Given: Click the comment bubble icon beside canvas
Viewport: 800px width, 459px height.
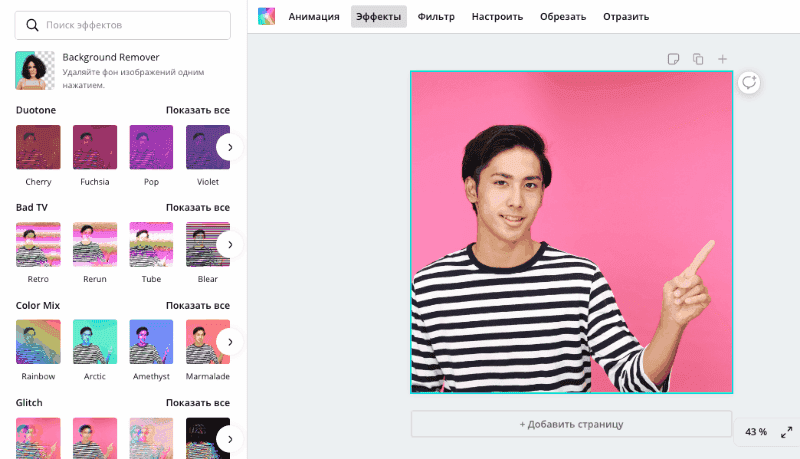Looking at the screenshot, I should point(749,83).
